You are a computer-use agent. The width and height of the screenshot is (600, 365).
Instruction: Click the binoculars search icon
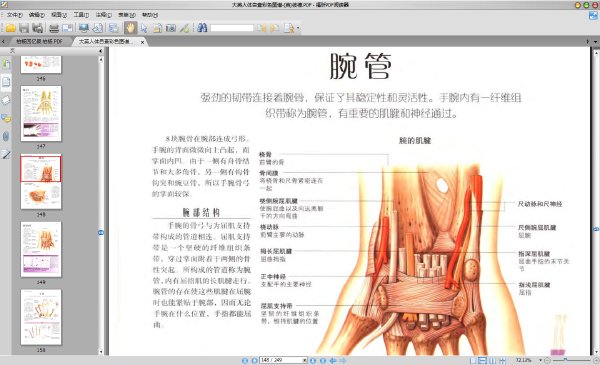(202, 28)
